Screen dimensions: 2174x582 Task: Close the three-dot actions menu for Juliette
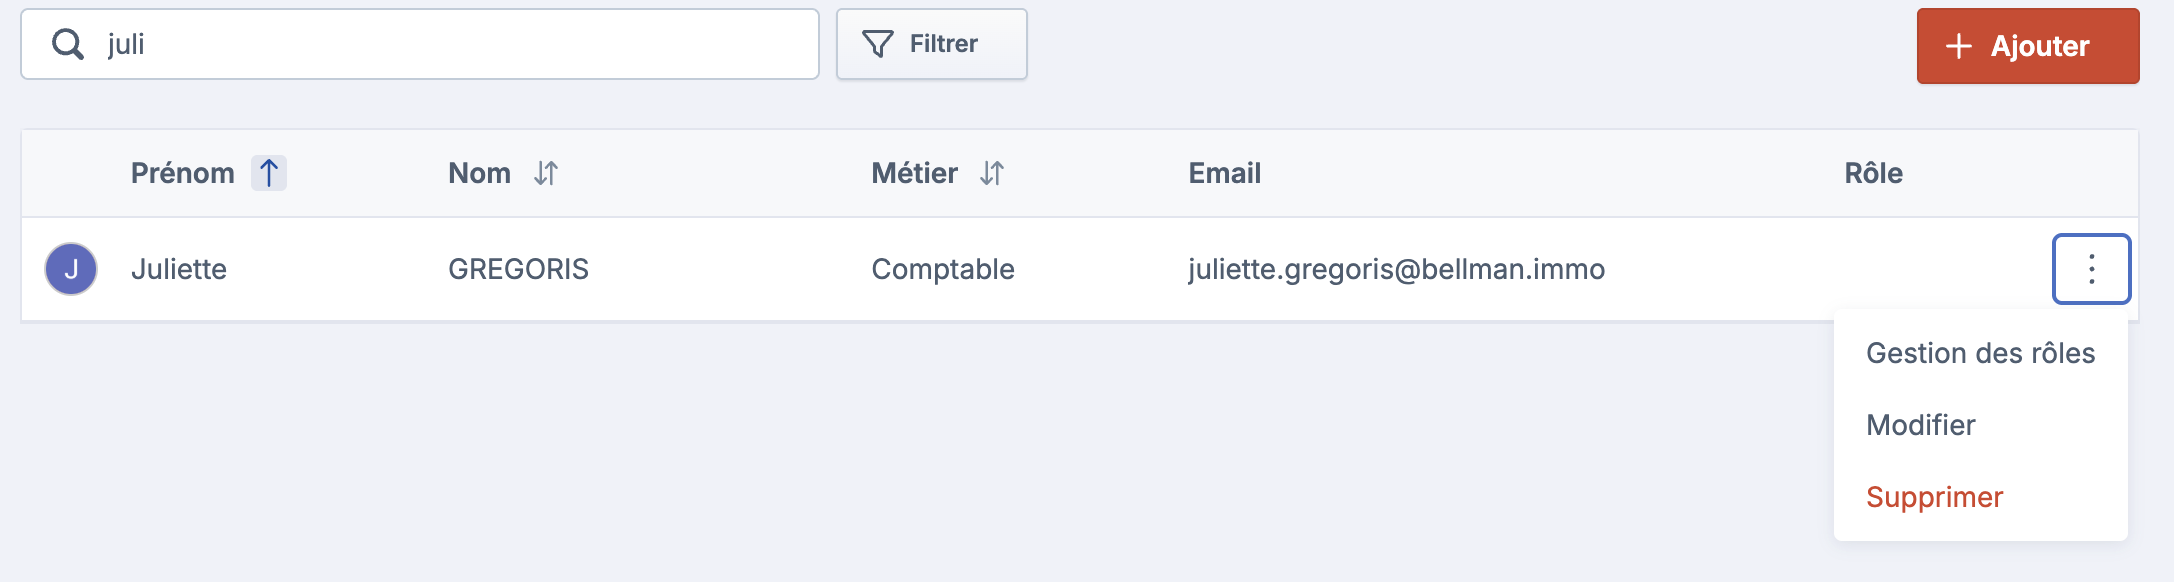point(2091,269)
